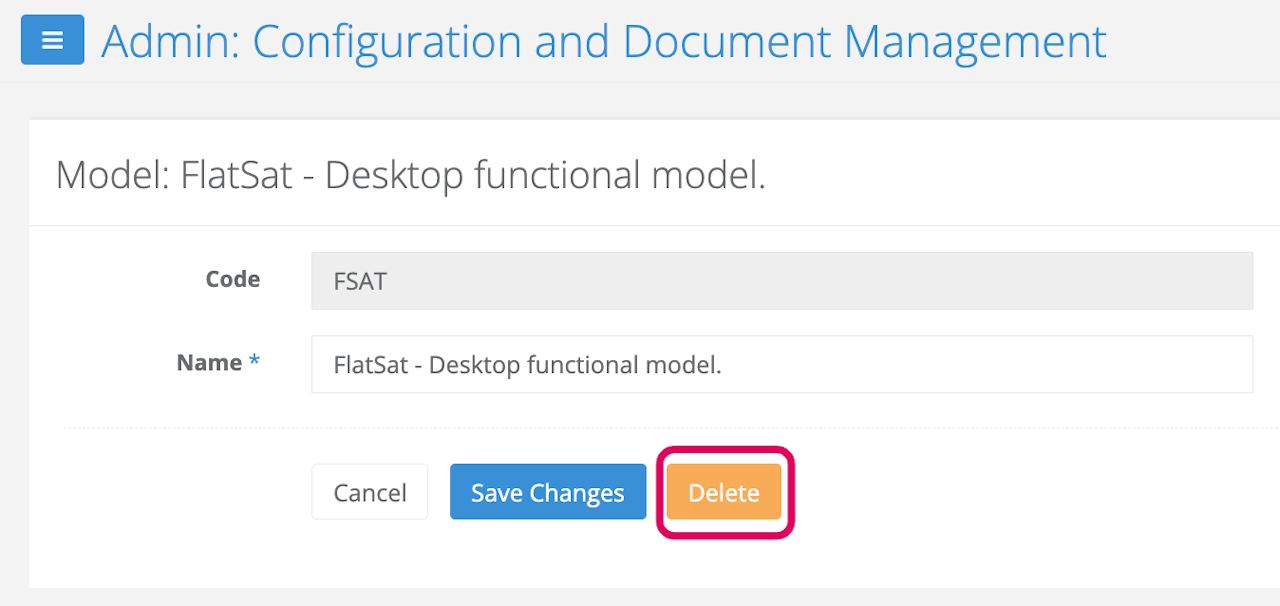
Task: Click the three-bar icon in the blue square
Action: point(52,40)
